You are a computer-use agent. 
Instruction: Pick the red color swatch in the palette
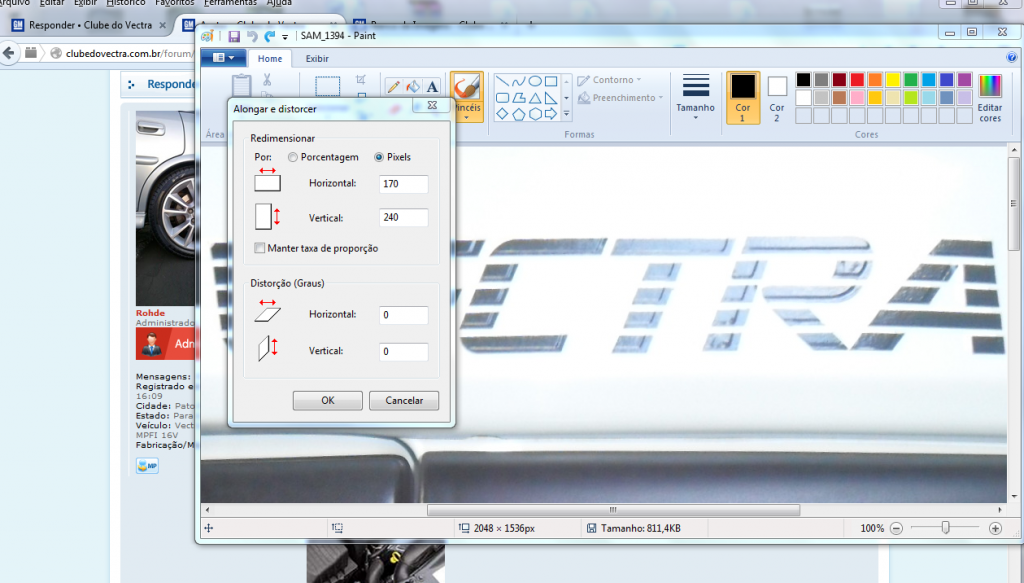pos(857,80)
